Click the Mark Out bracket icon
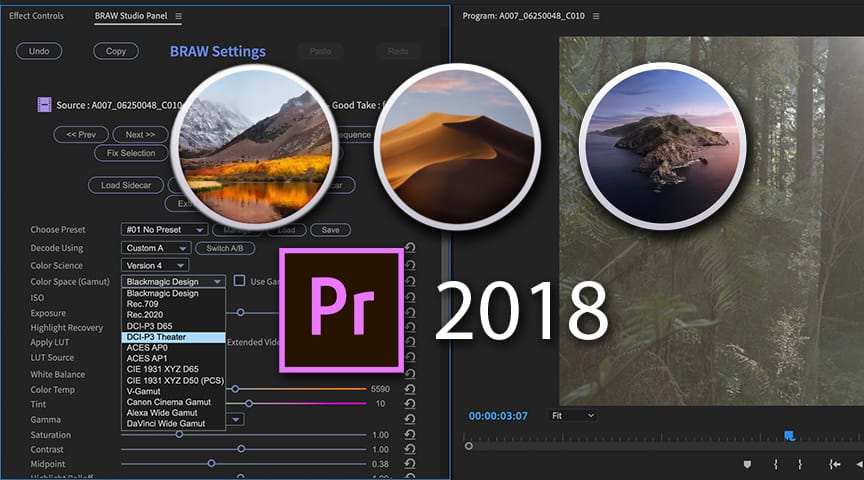Viewport: 864px width, 480px height. [800, 464]
